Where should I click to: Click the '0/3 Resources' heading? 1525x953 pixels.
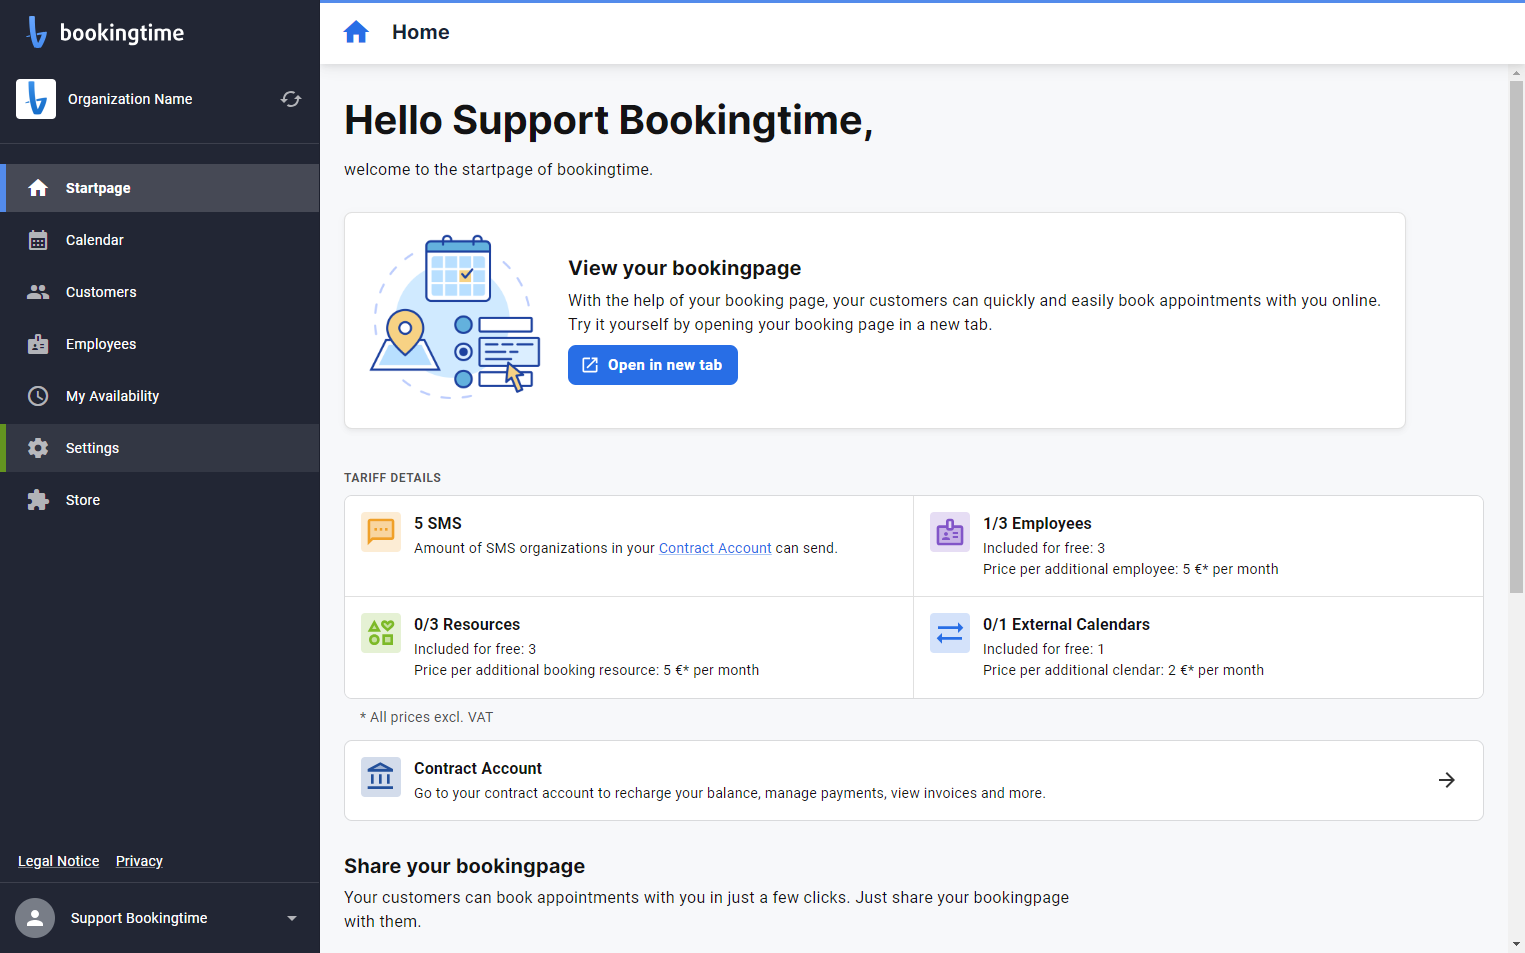tap(467, 624)
